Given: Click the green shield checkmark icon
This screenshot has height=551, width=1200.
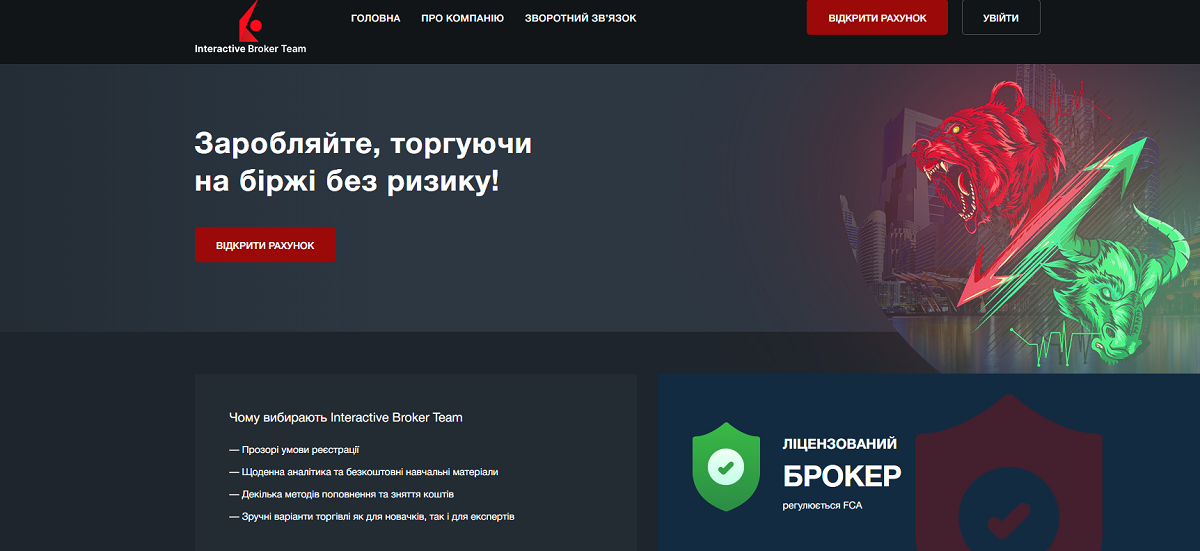Looking at the screenshot, I should click(727, 466).
